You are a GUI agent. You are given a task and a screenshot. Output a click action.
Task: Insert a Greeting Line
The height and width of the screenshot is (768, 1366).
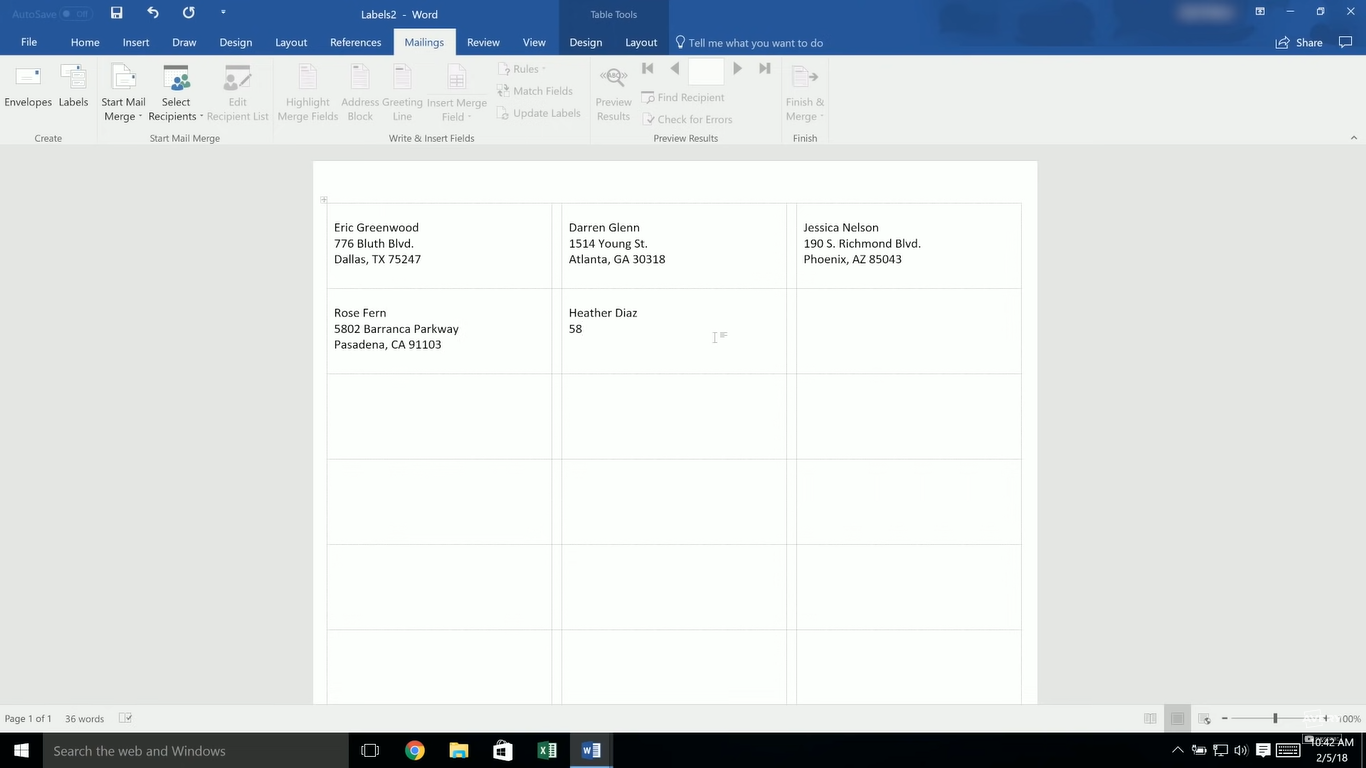tap(402, 90)
